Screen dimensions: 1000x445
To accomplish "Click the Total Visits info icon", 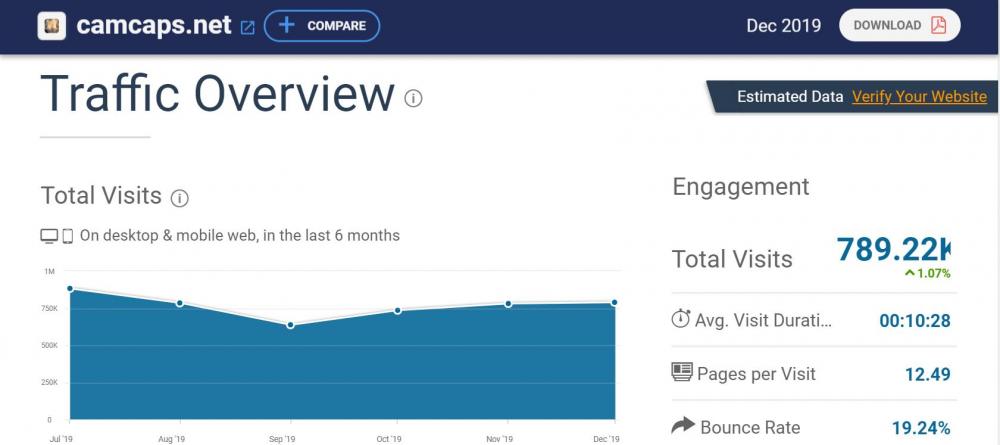I will click(180, 198).
